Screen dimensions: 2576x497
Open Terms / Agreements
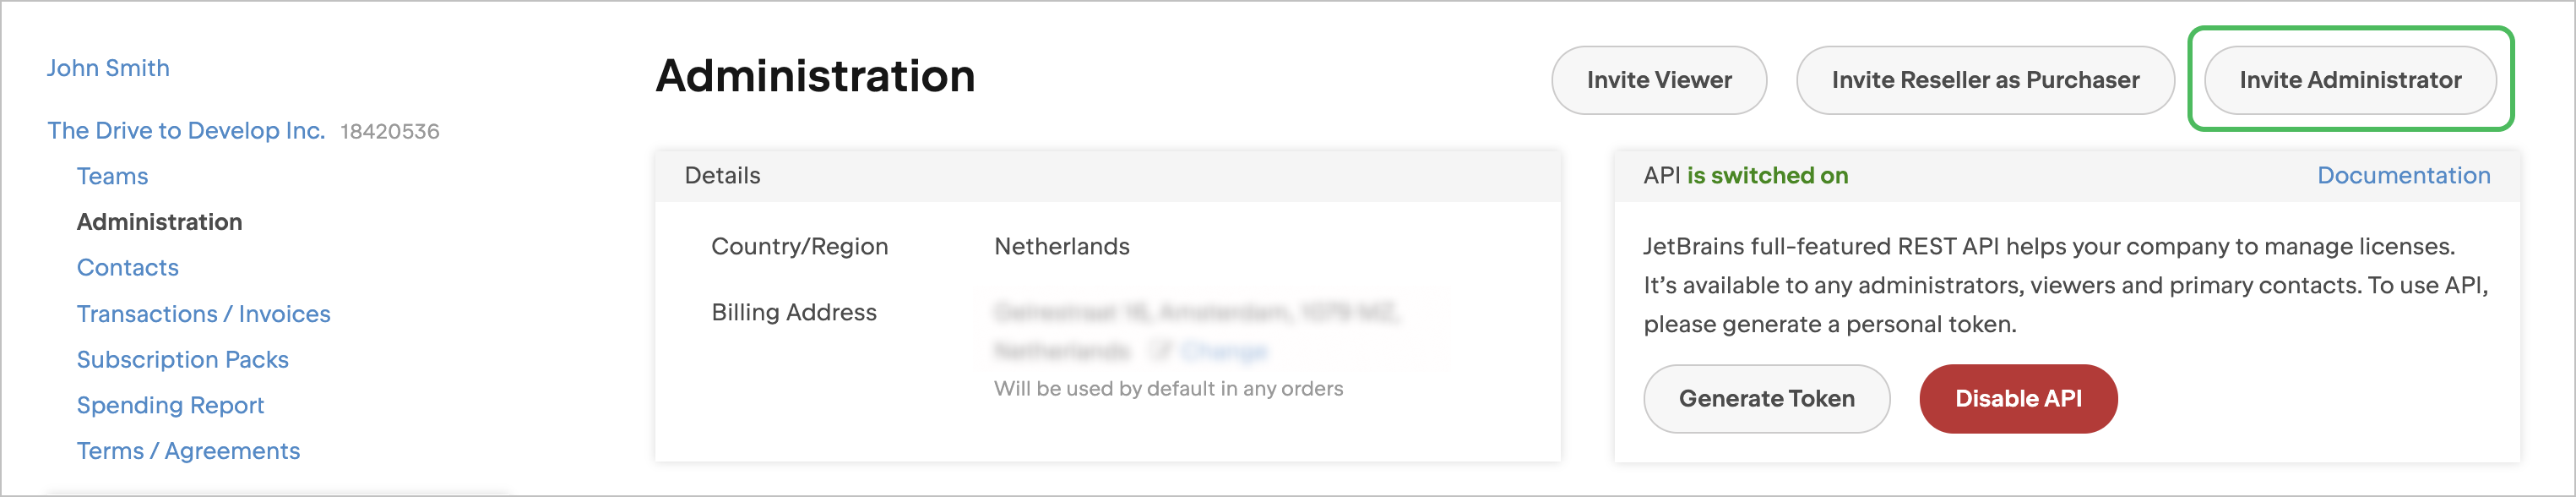click(188, 451)
